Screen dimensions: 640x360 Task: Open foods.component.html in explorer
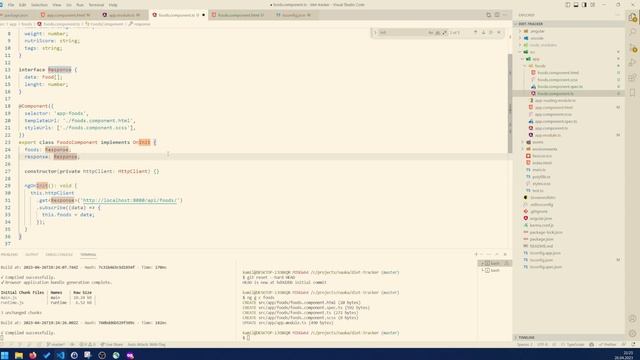tap(569, 73)
